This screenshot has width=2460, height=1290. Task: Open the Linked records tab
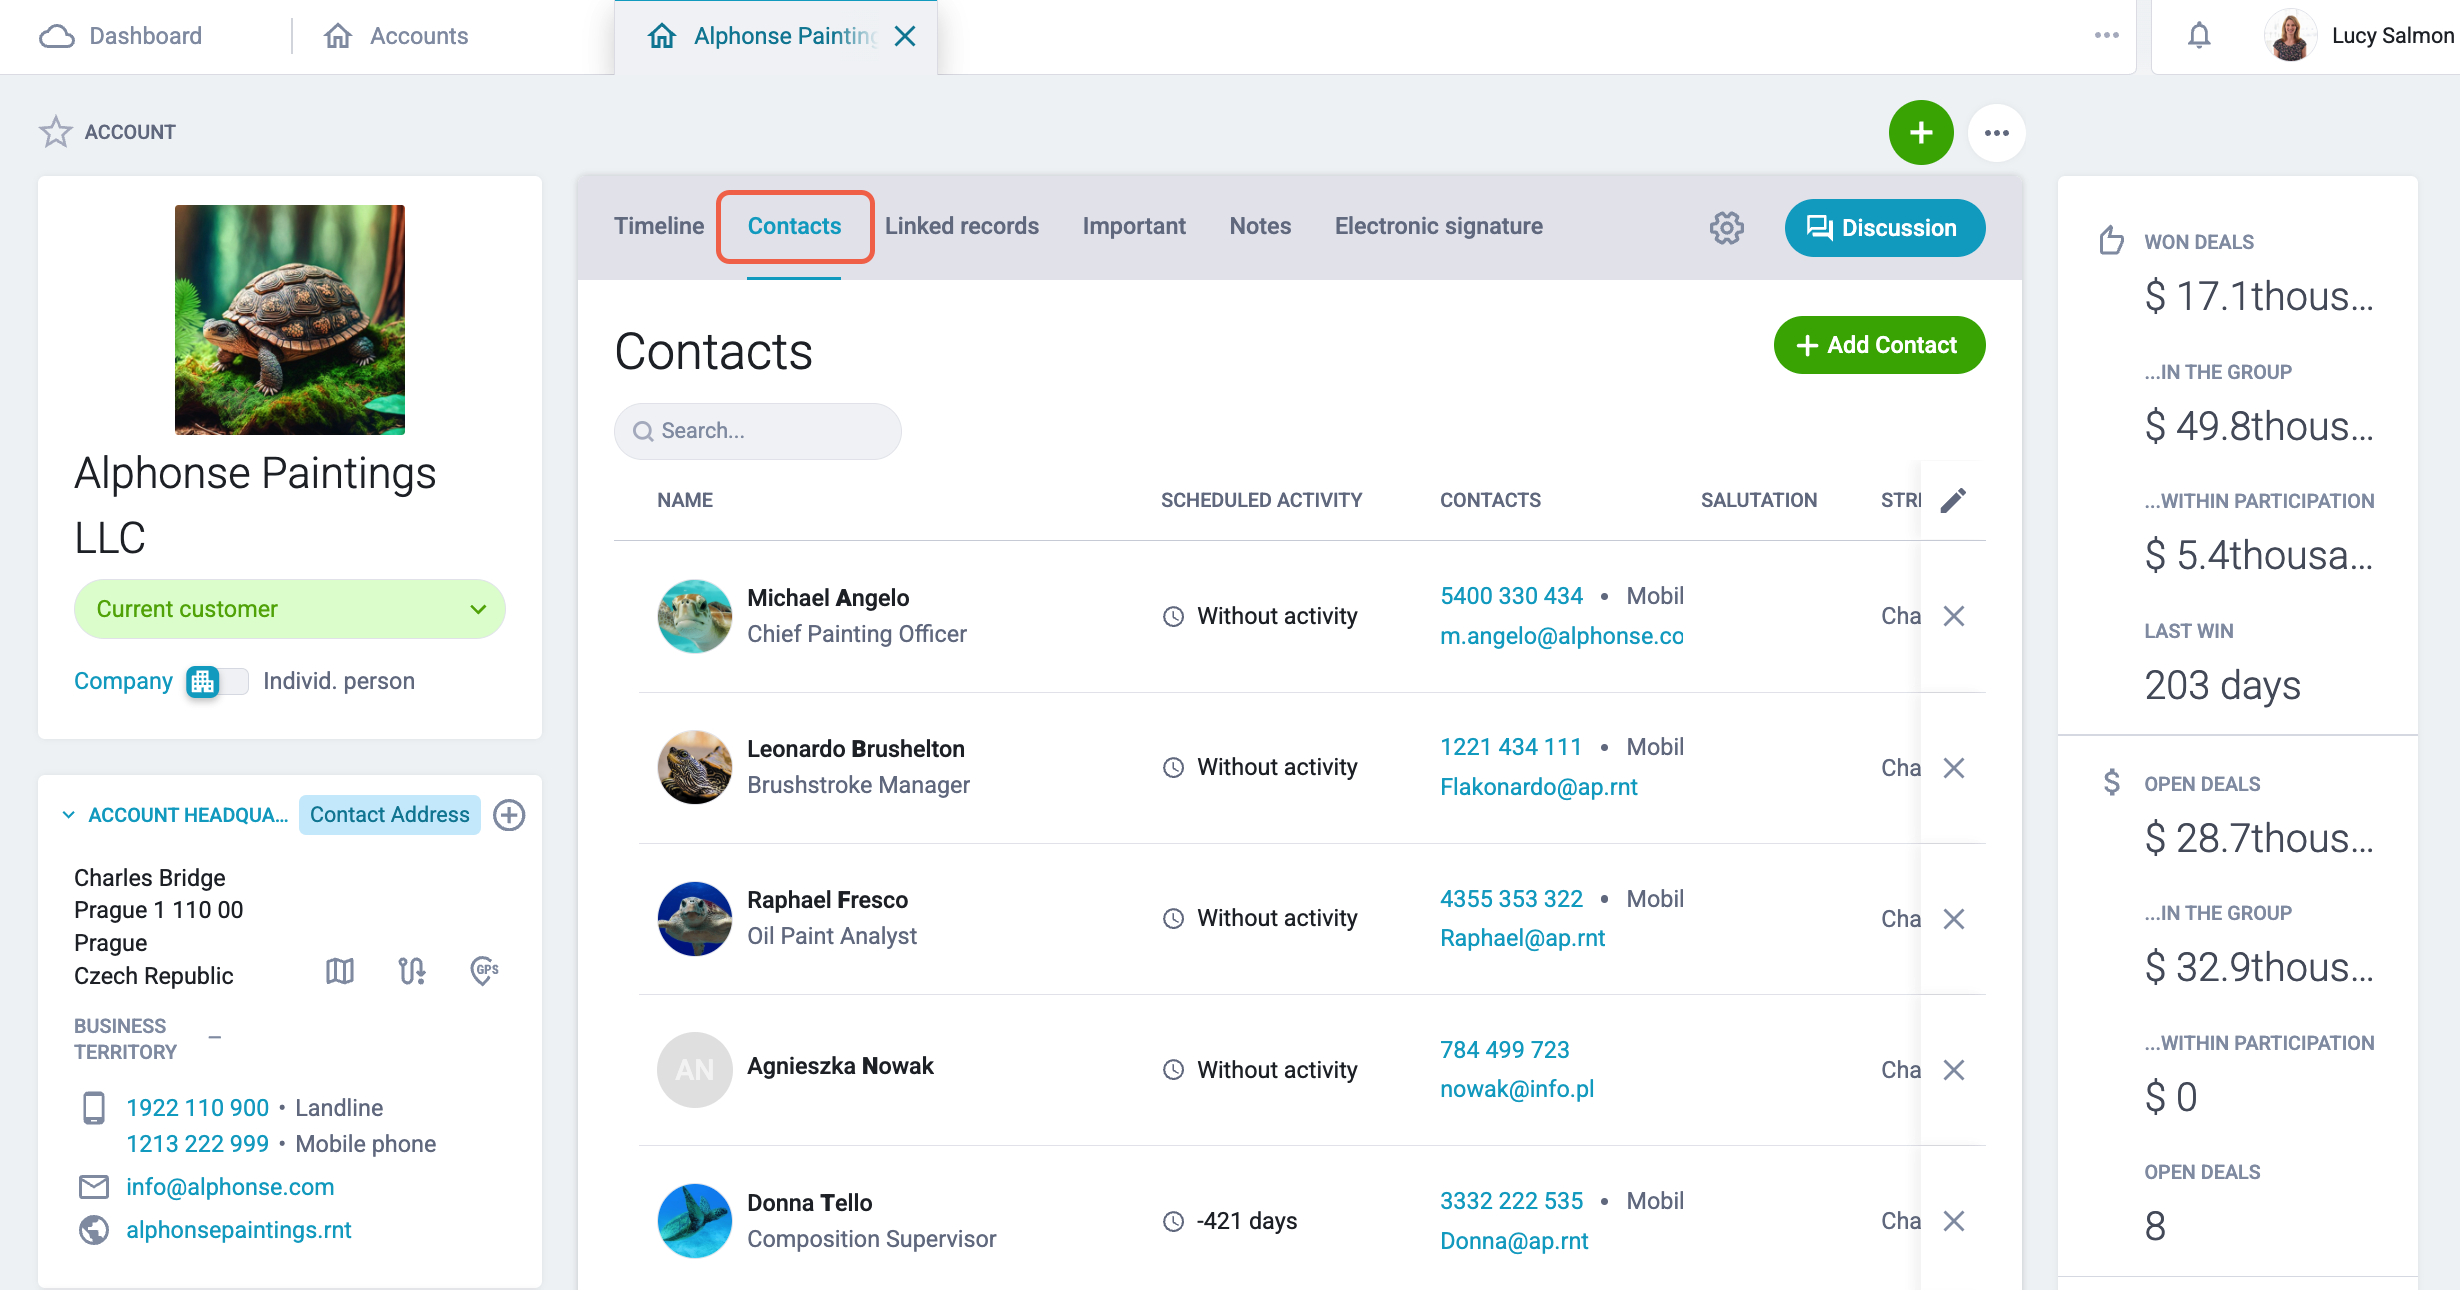[x=961, y=226]
